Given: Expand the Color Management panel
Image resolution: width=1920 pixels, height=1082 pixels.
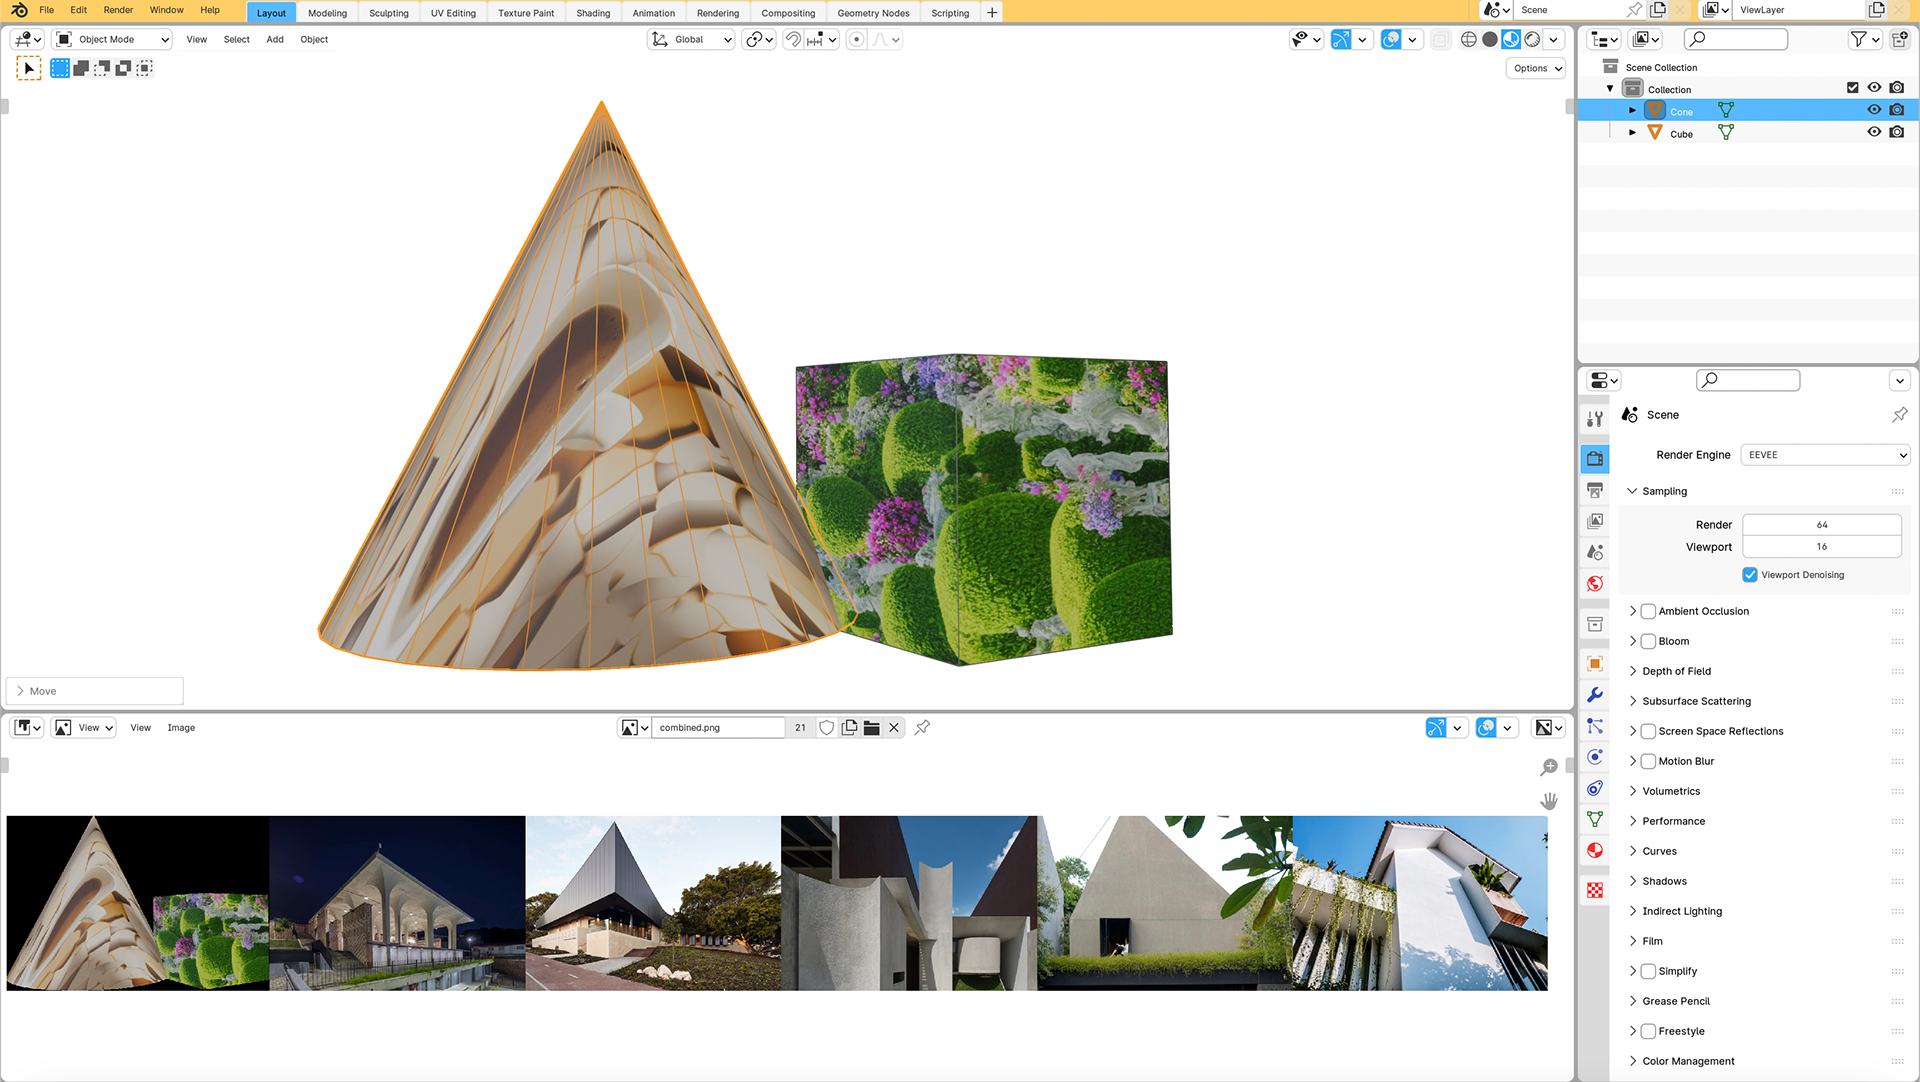Looking at the screenshot, I should tap(1688, 1061).
